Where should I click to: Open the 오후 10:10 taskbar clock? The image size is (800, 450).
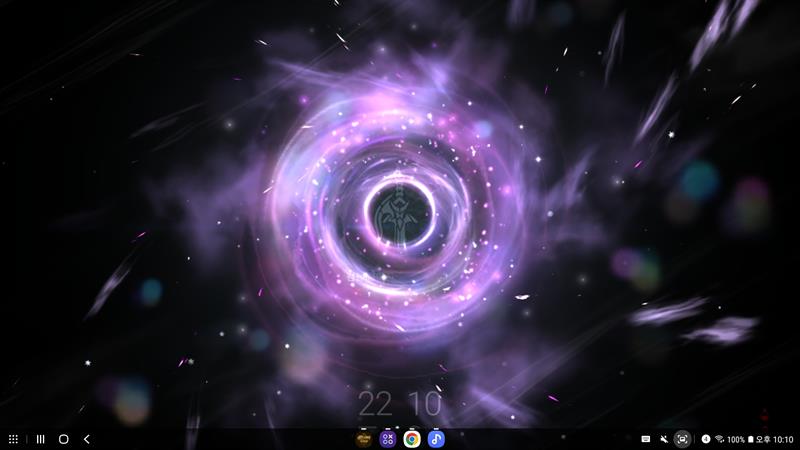pos(774,439)
